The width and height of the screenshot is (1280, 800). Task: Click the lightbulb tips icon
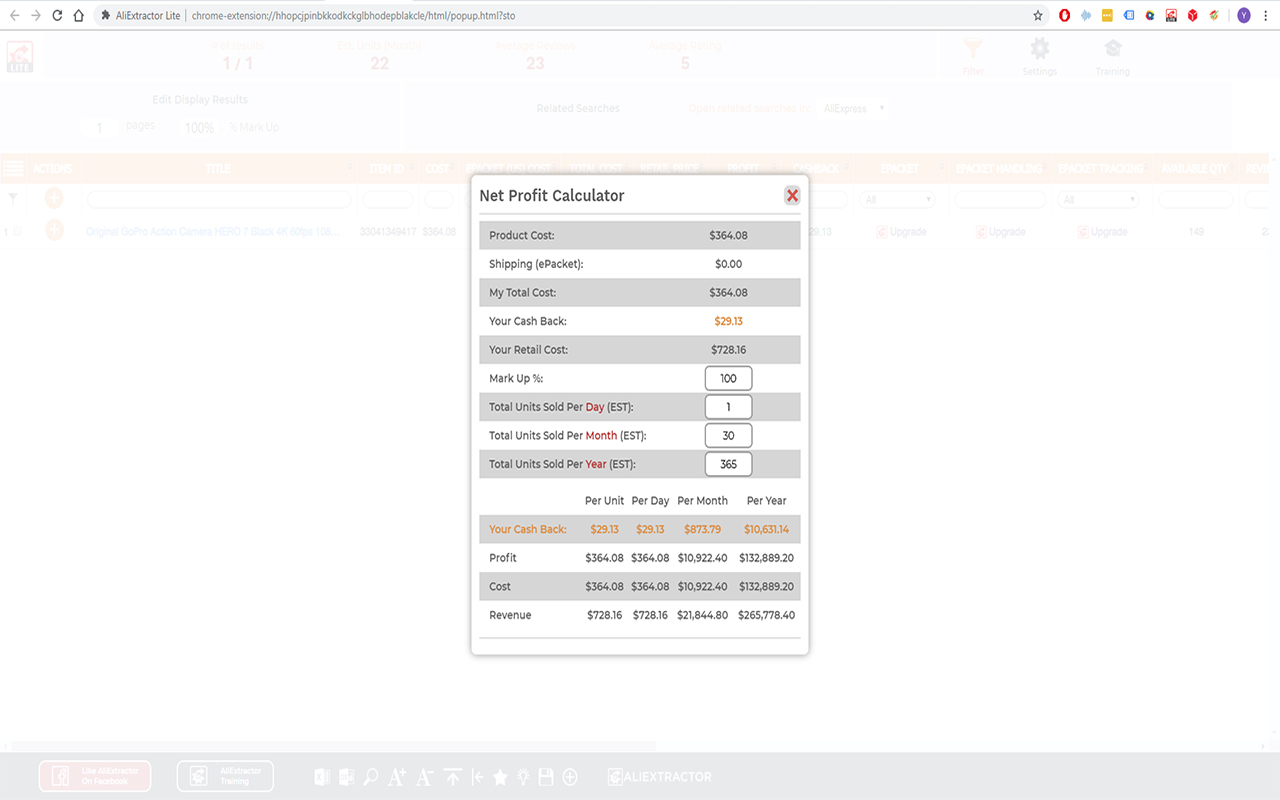pyautogui.click(x=523, y=777)
